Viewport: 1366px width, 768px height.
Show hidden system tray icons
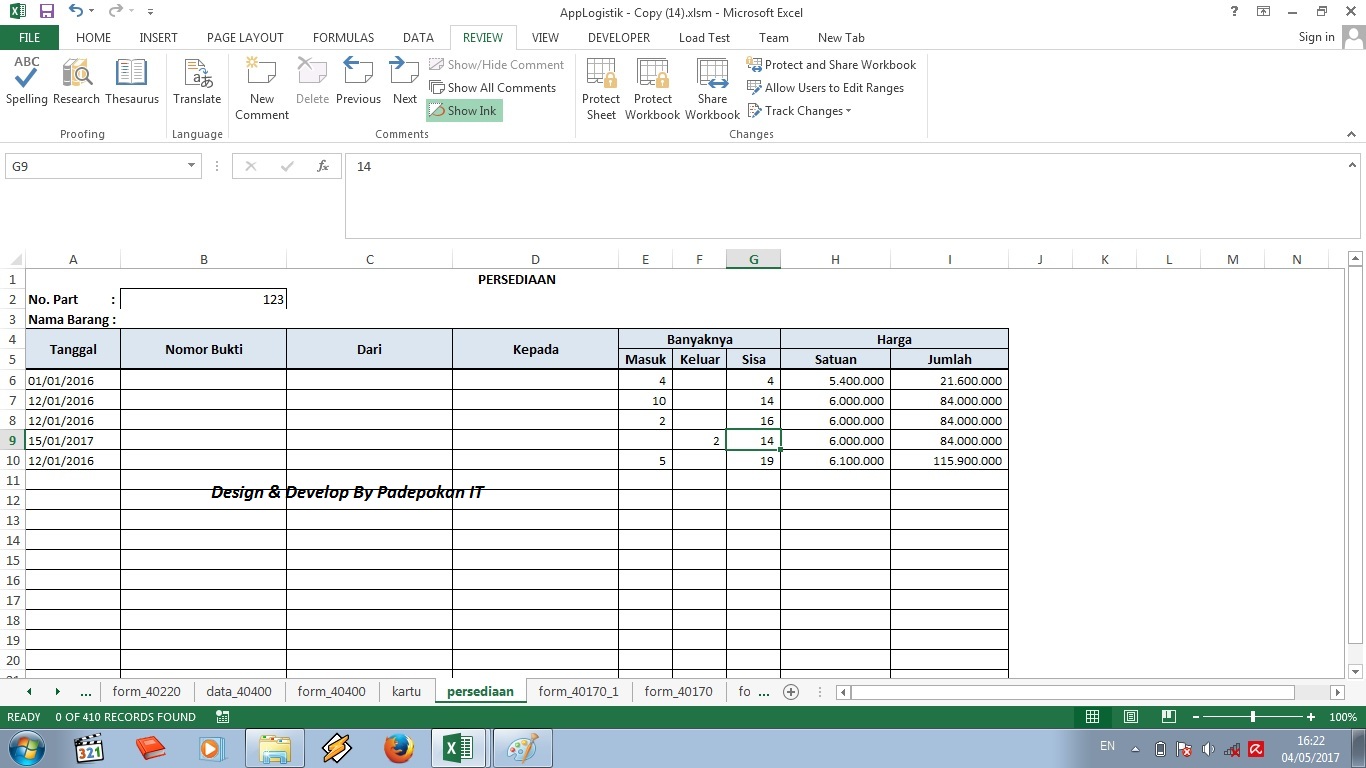1135,749
